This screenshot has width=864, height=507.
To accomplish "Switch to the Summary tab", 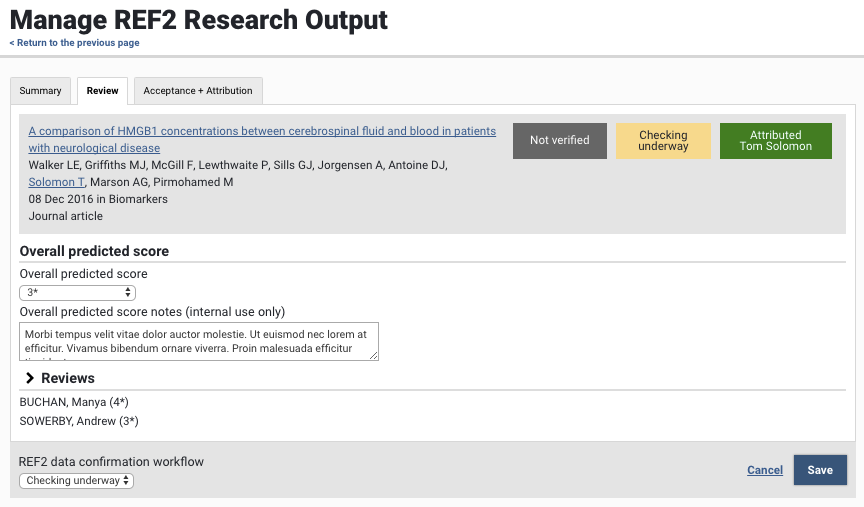I will pos(40,91).
